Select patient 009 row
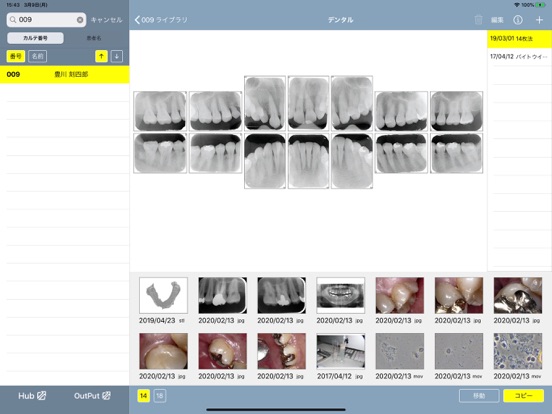Screen dimensions: 552x414 click(x=65, y=74)
